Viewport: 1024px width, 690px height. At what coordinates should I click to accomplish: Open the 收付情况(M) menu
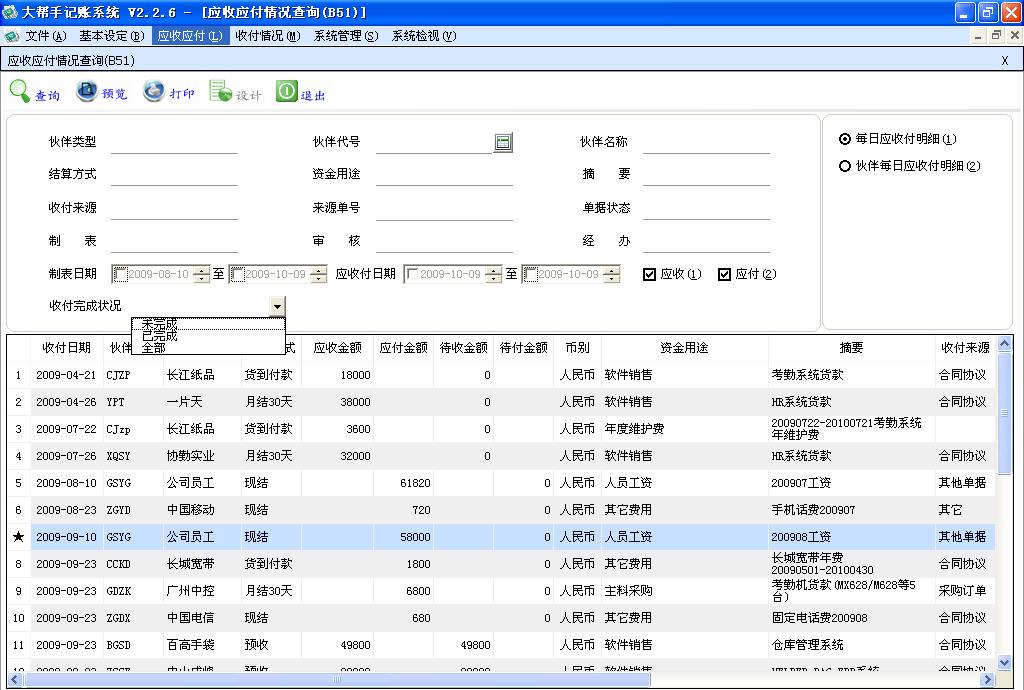coord(268,36)
